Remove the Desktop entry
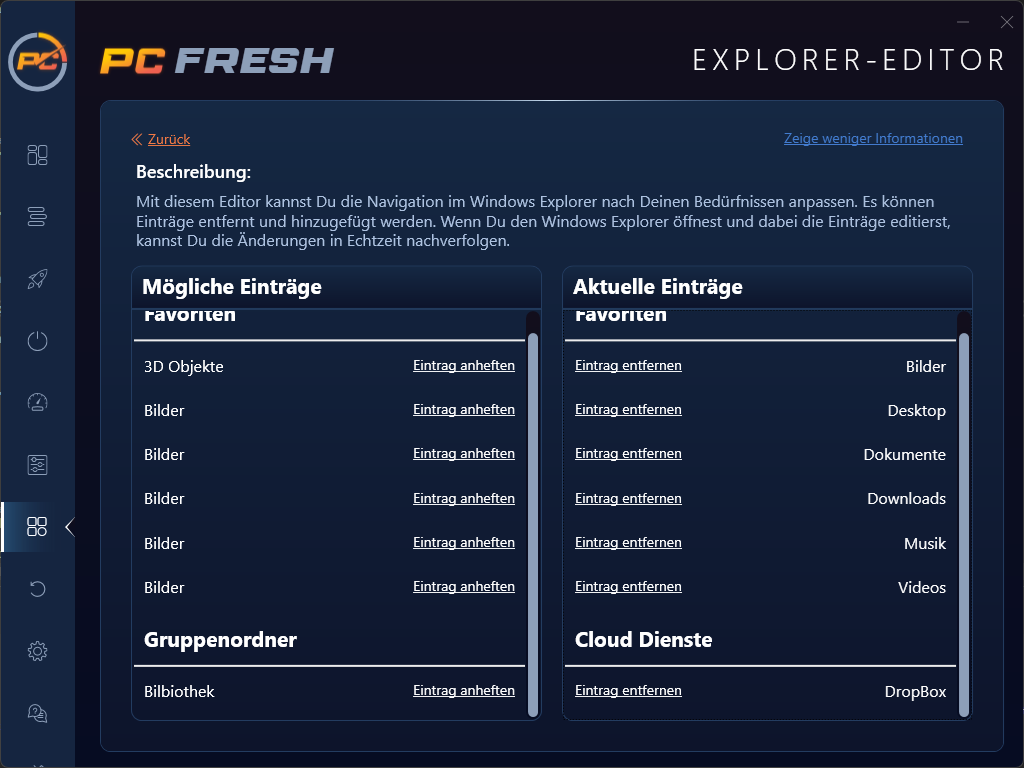The image size is (1024, 768). [x=628, y=409]
